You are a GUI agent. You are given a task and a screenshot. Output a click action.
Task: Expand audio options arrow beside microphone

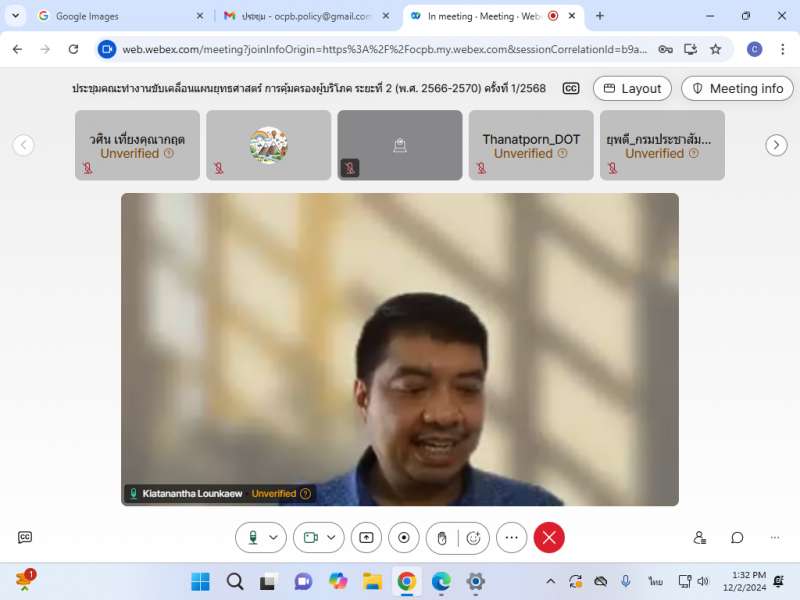(x=275, y=538)
